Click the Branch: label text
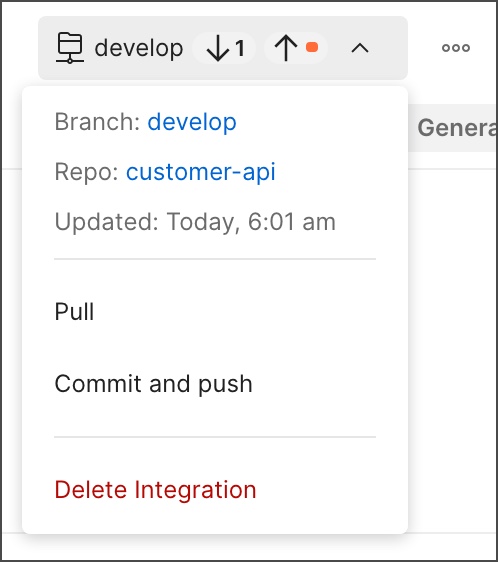This screenshot has height=562, width=498. pyautogui.click(x=97, y=122)
